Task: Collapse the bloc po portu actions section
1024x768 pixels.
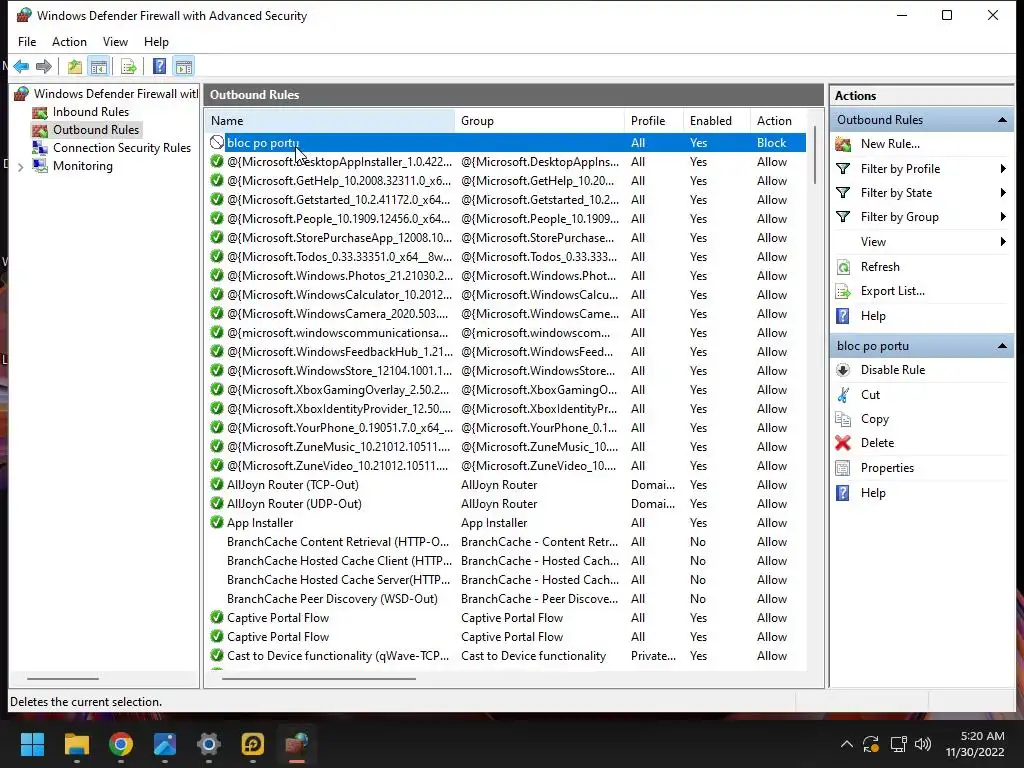Action: (1002, 346)
